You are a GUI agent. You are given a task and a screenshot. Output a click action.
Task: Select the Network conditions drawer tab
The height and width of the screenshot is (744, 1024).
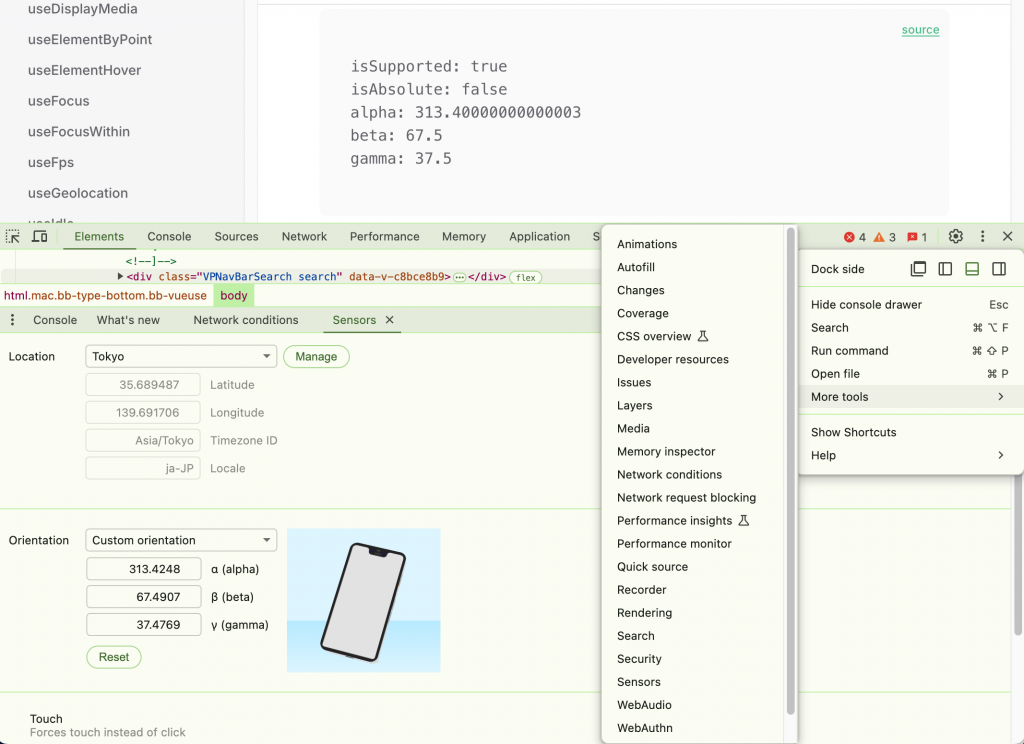[x=246, y=319]
